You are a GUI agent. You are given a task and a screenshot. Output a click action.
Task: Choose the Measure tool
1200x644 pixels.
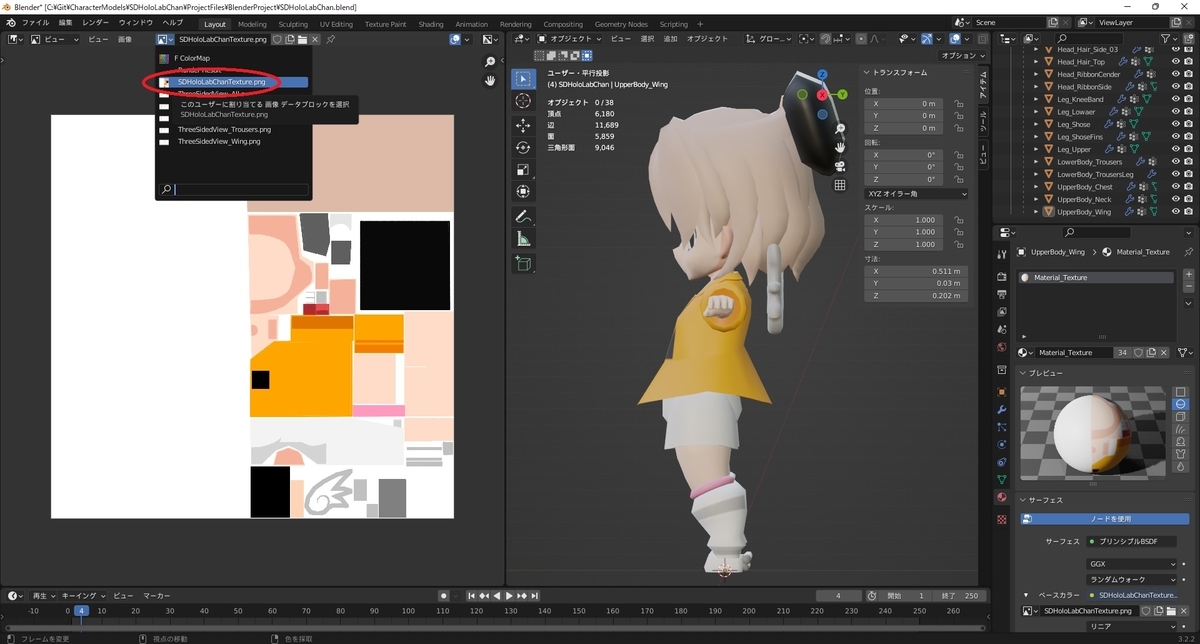523,238
